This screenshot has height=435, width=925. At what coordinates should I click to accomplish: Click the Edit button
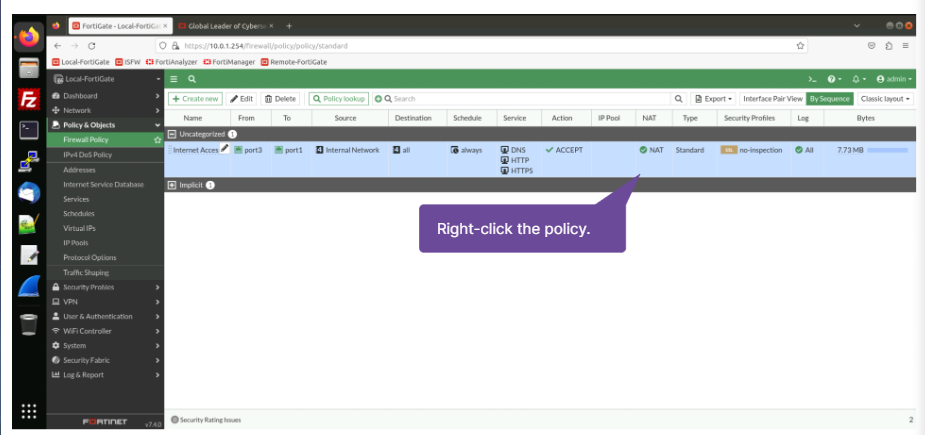[x=241, y=99]
